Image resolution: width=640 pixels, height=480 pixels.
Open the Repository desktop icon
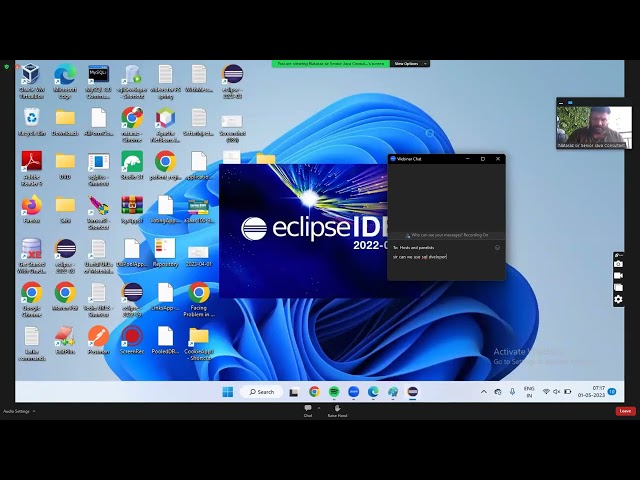(165, 253)
